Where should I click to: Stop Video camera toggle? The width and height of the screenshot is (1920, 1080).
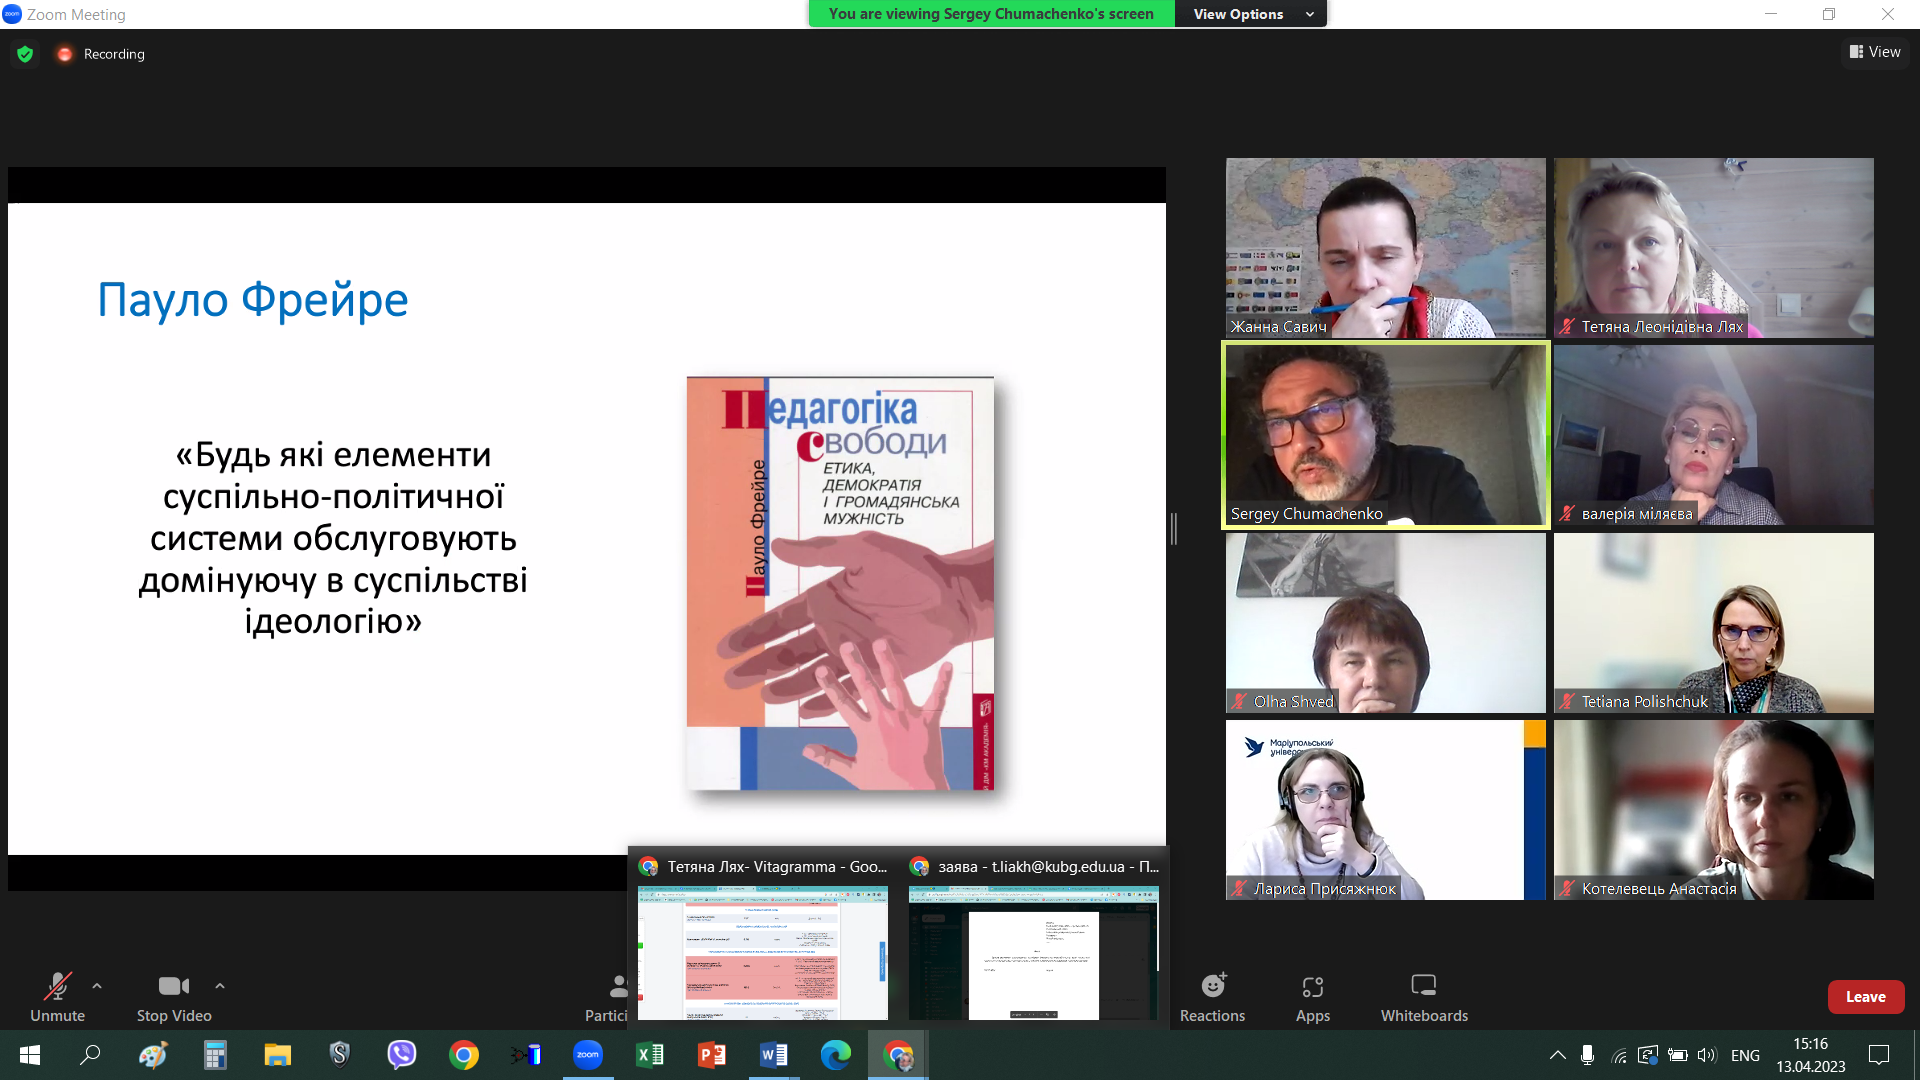[174, 998]
